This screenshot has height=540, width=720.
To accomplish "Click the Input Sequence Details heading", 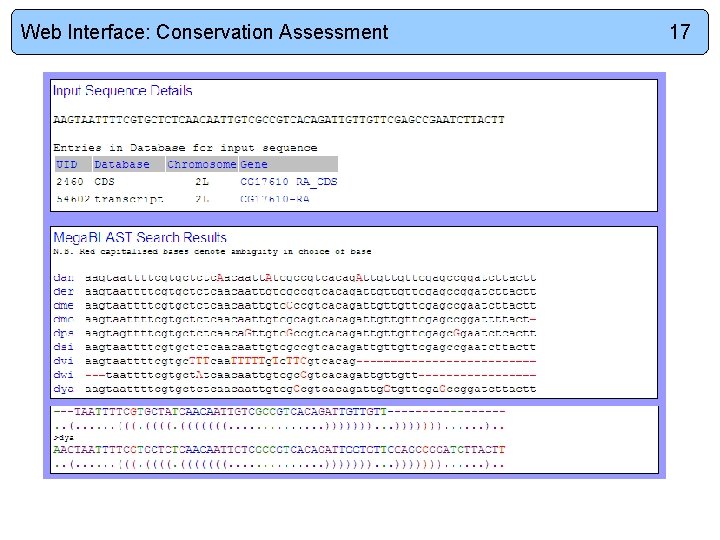I will [x=123, y=90].
